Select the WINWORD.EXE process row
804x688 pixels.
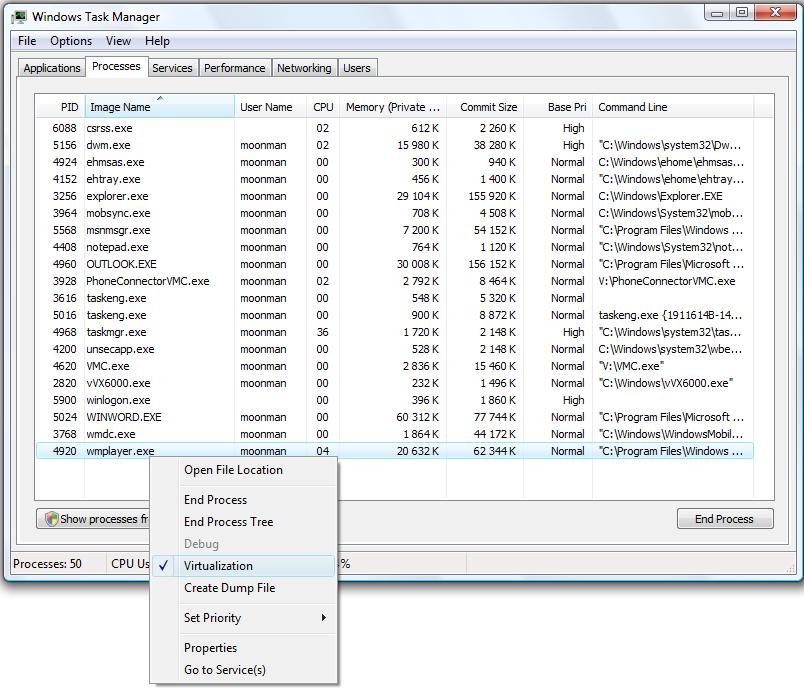[x=395, y=417]
